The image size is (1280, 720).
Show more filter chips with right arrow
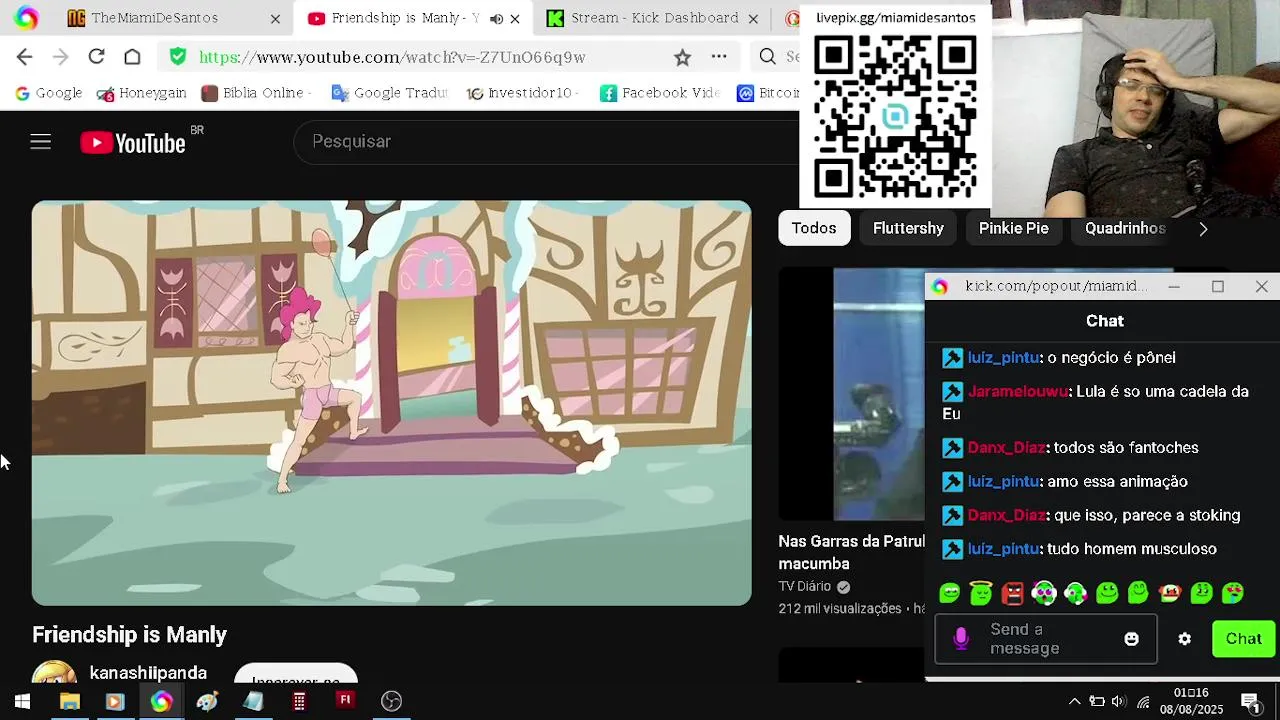tap(1203, 228)
